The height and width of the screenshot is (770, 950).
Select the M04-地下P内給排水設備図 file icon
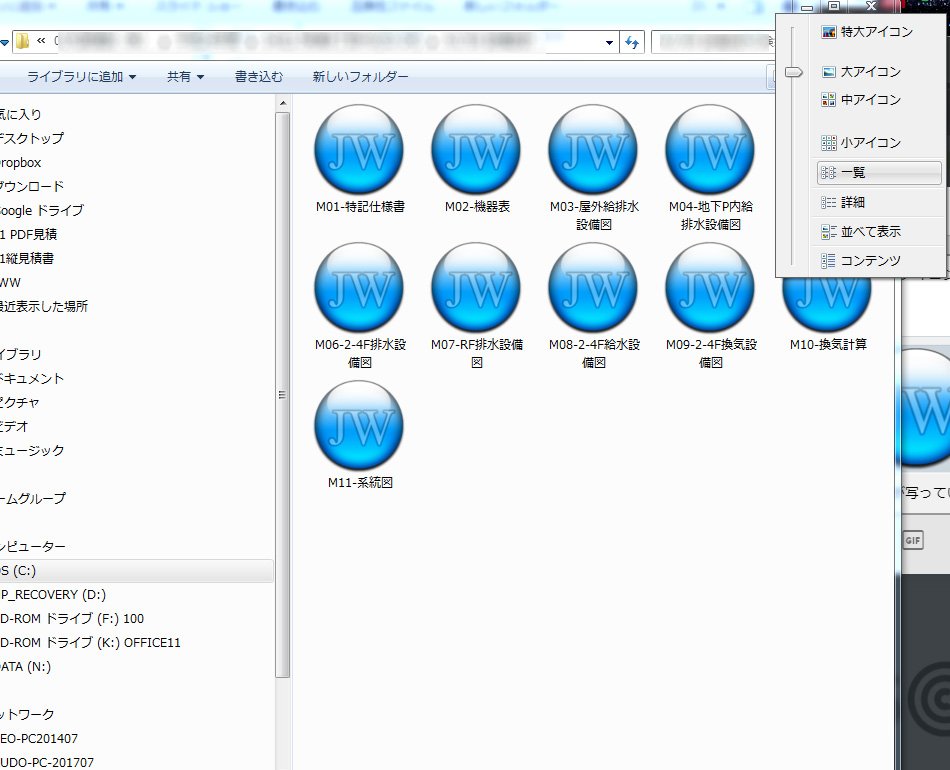(710, 149)
